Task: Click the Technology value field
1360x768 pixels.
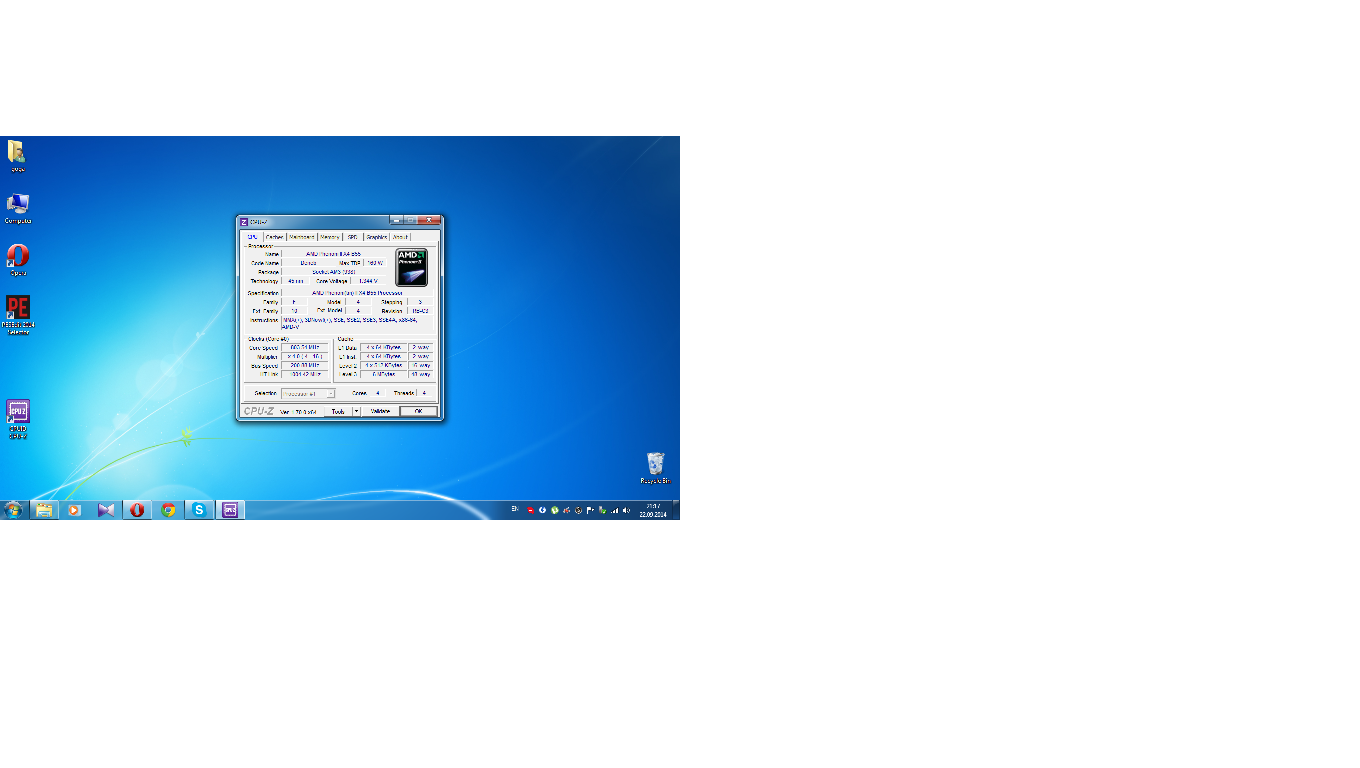Action: coord(295,281)
